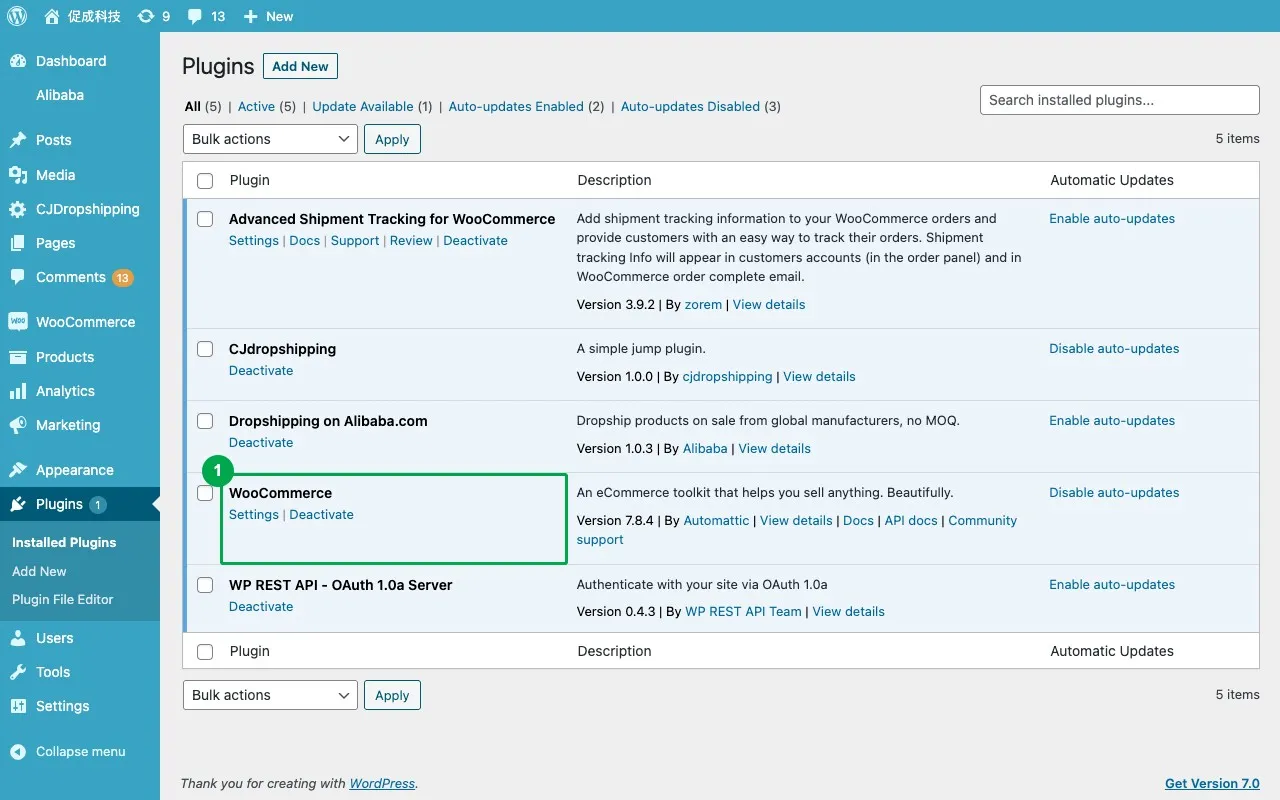Viewport: 1280px width, 800px height.
Task: Click the Appearance paintbrush icon
Action: [18, 470]
